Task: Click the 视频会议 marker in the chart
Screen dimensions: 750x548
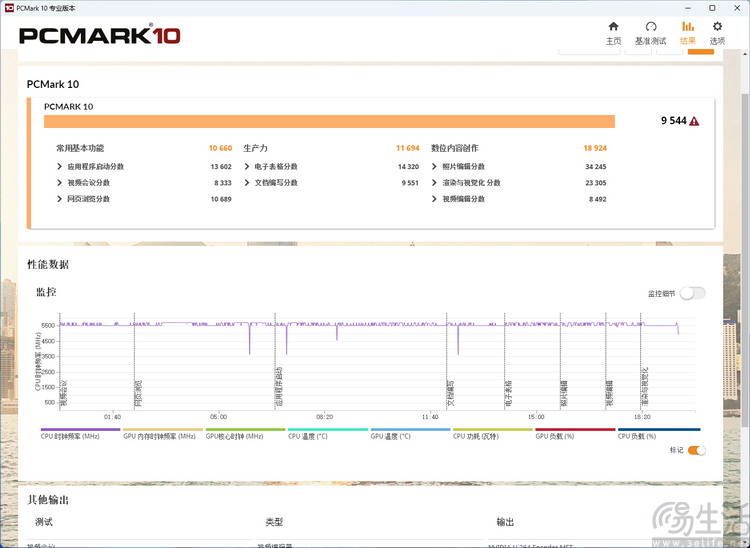Action: tap(64, 394)
